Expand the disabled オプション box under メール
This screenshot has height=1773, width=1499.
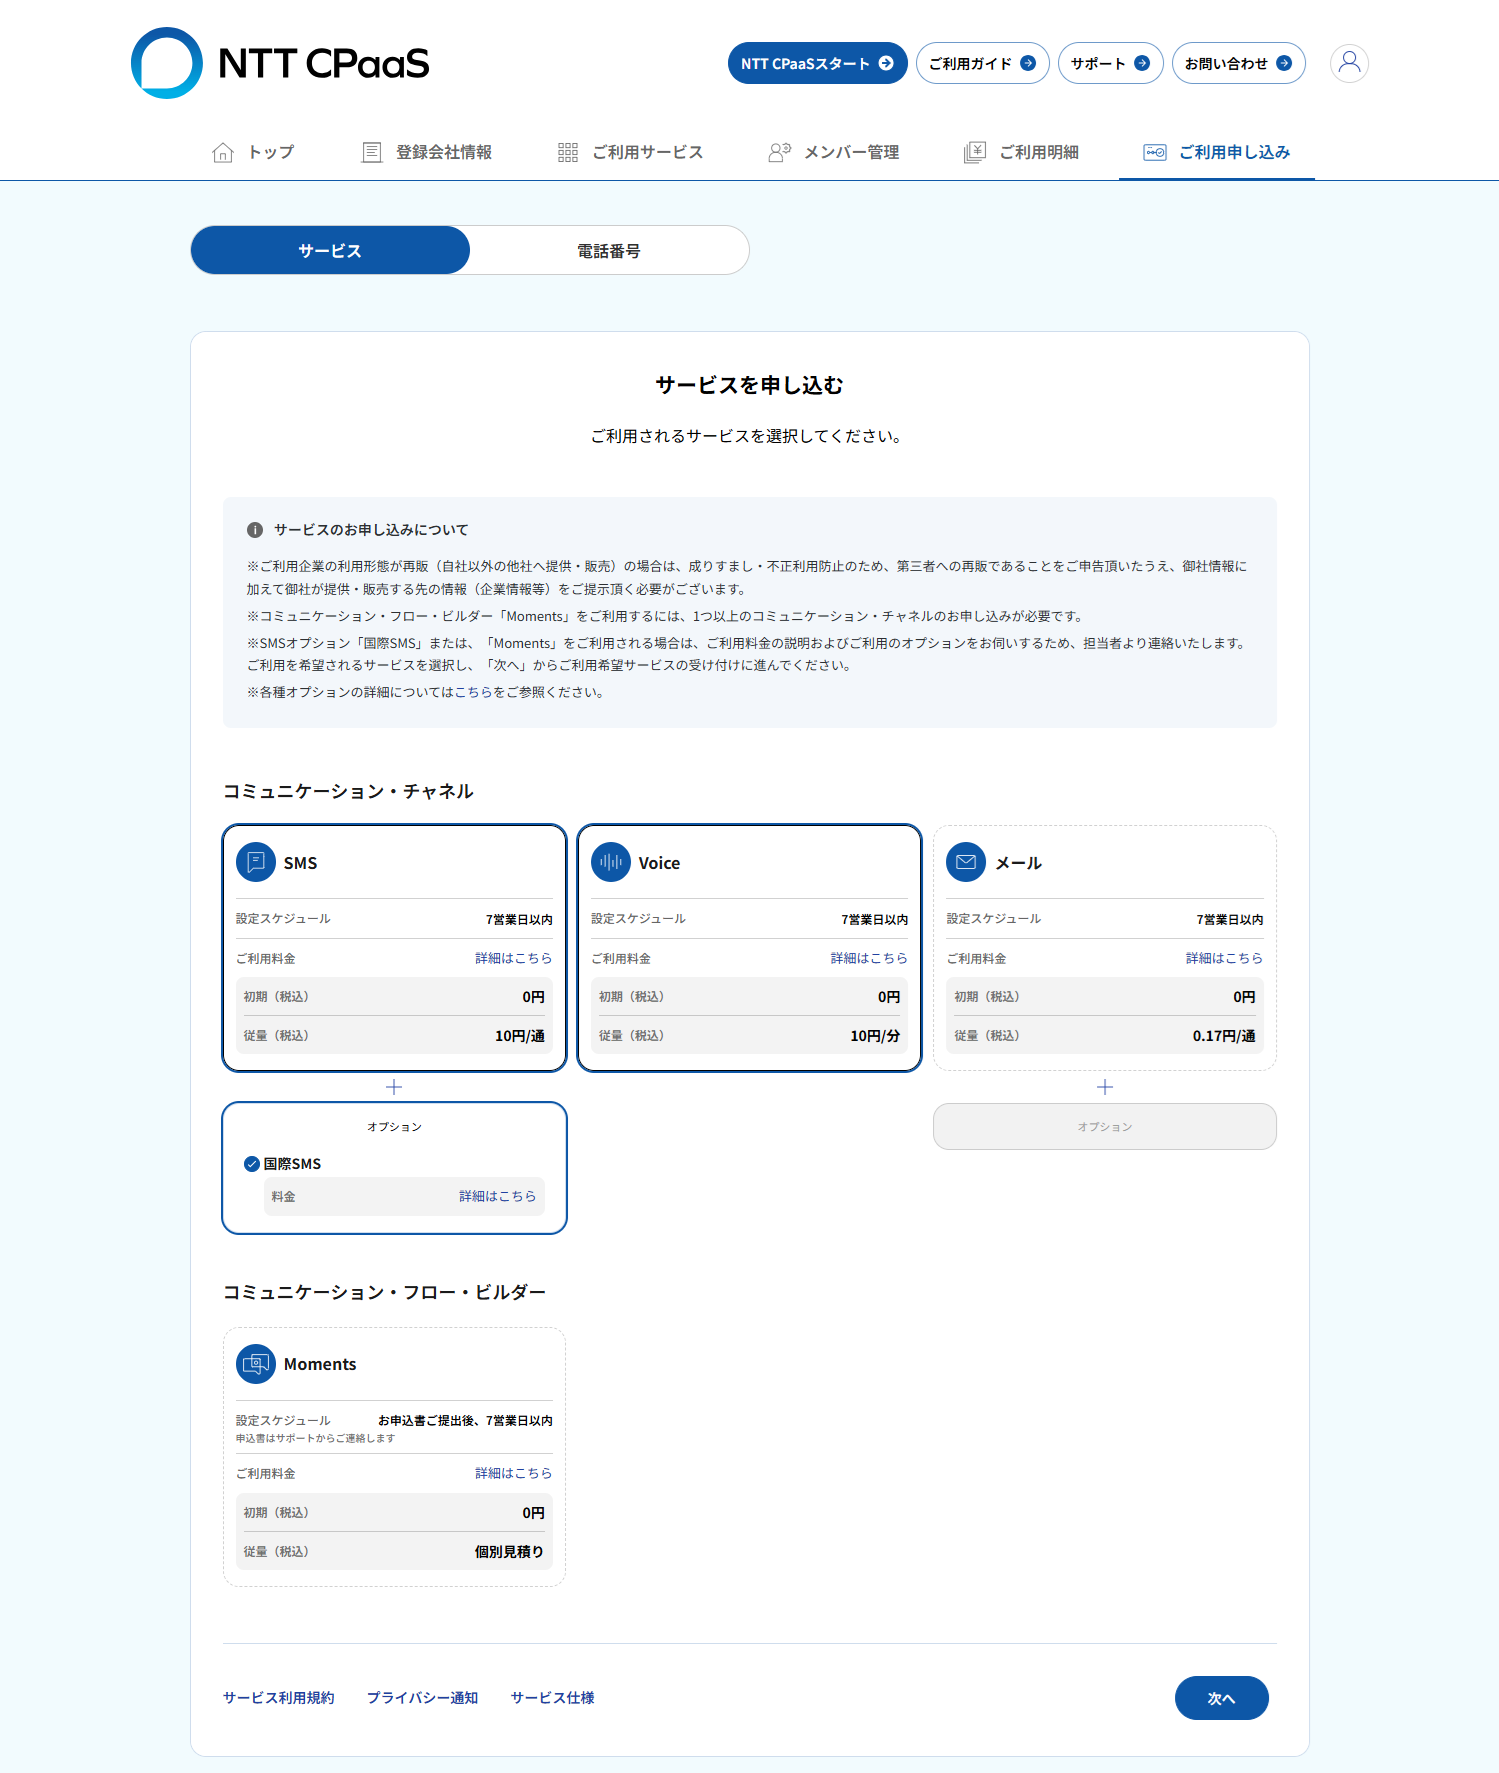(1105, 1127)
